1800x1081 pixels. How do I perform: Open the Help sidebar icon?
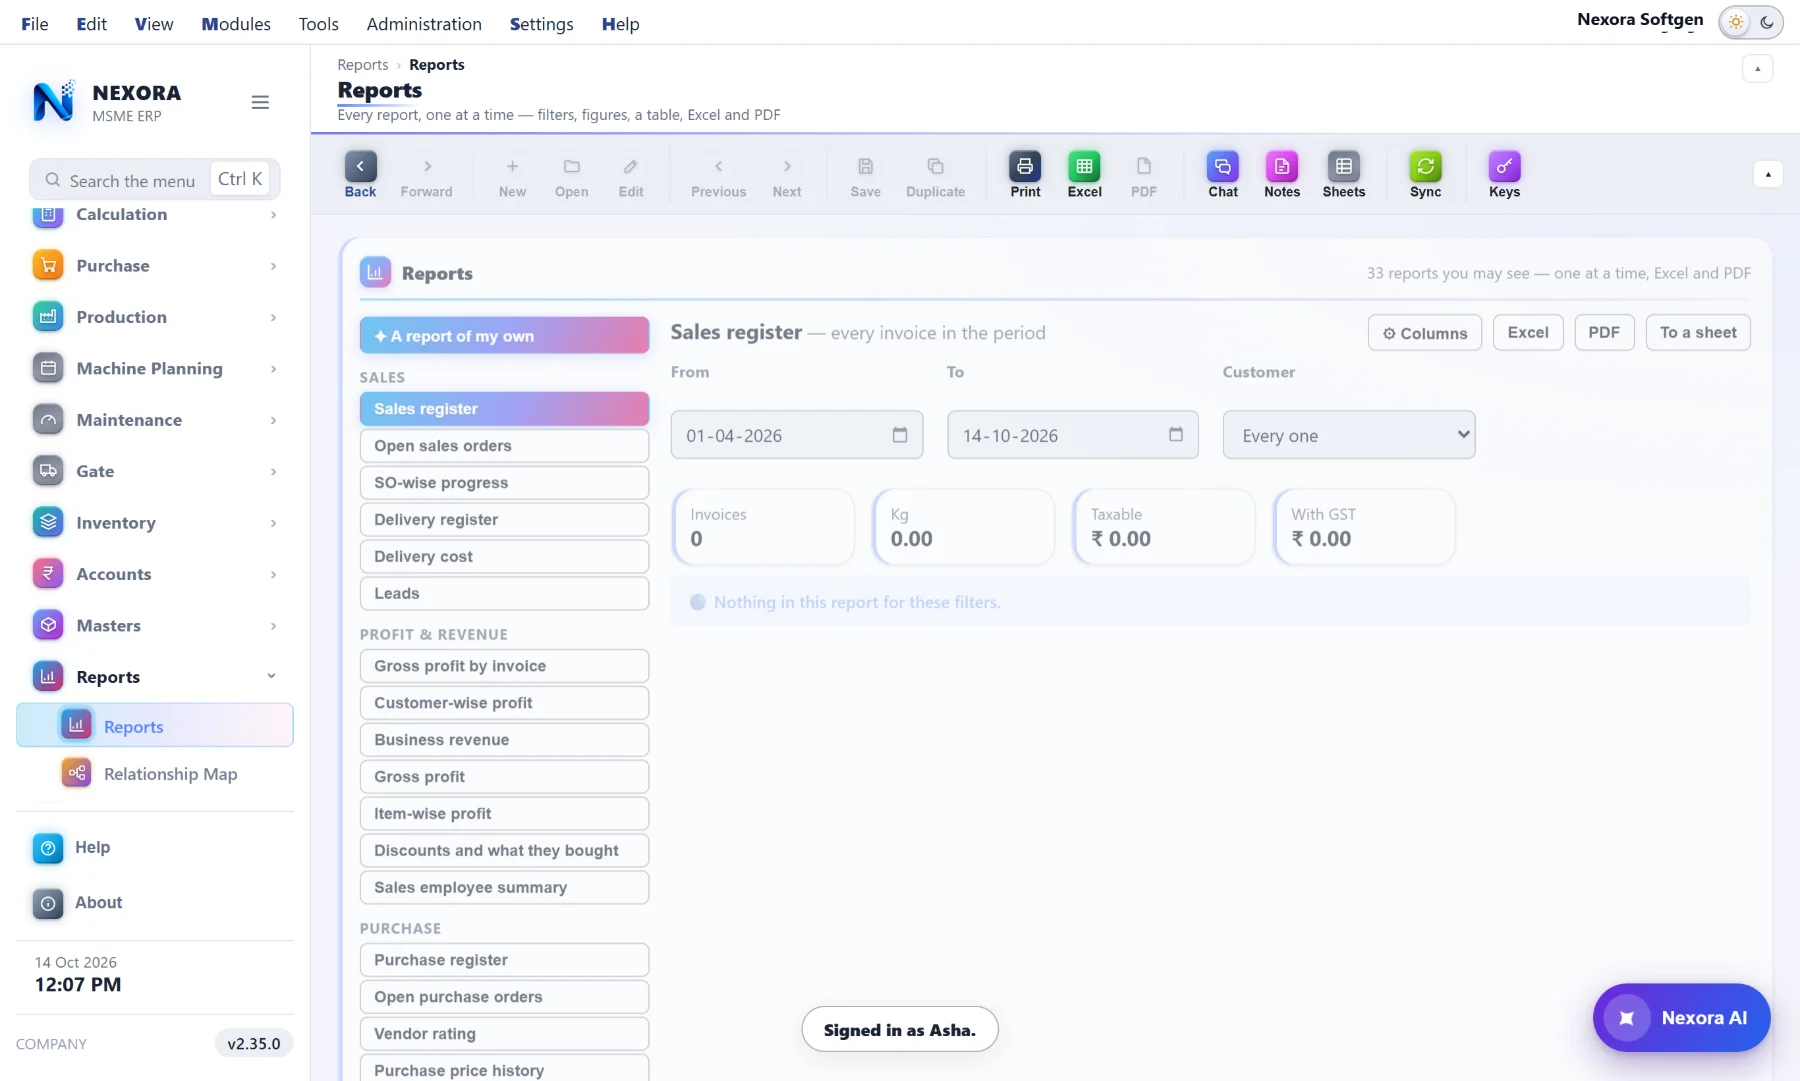point(47,848)
